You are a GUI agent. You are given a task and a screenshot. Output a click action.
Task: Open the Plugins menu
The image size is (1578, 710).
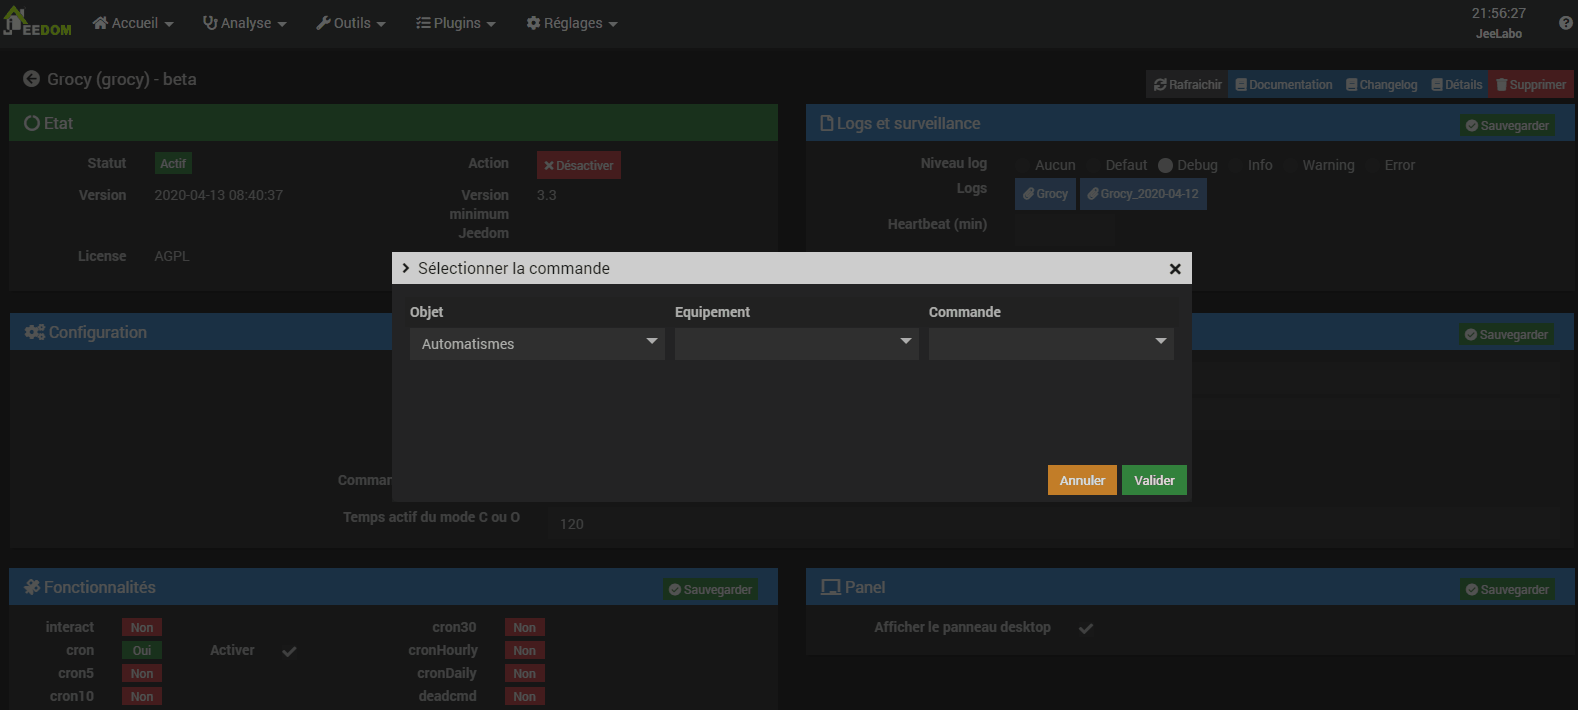456,23
